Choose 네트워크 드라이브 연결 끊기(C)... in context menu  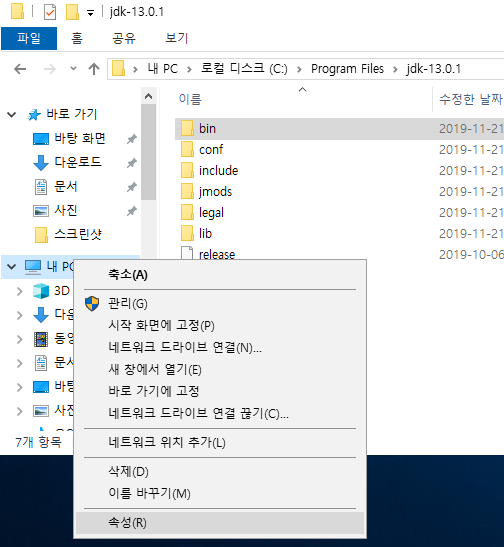[x=220, y=413]
